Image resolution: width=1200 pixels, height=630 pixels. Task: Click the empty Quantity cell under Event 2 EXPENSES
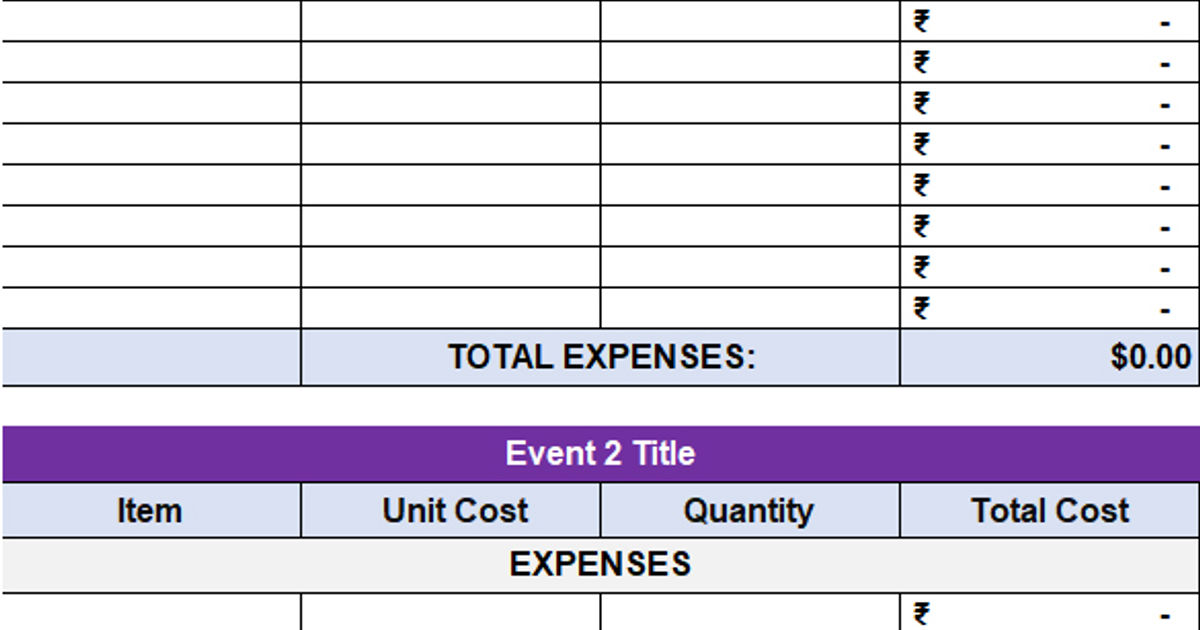(x=750, y=612)
